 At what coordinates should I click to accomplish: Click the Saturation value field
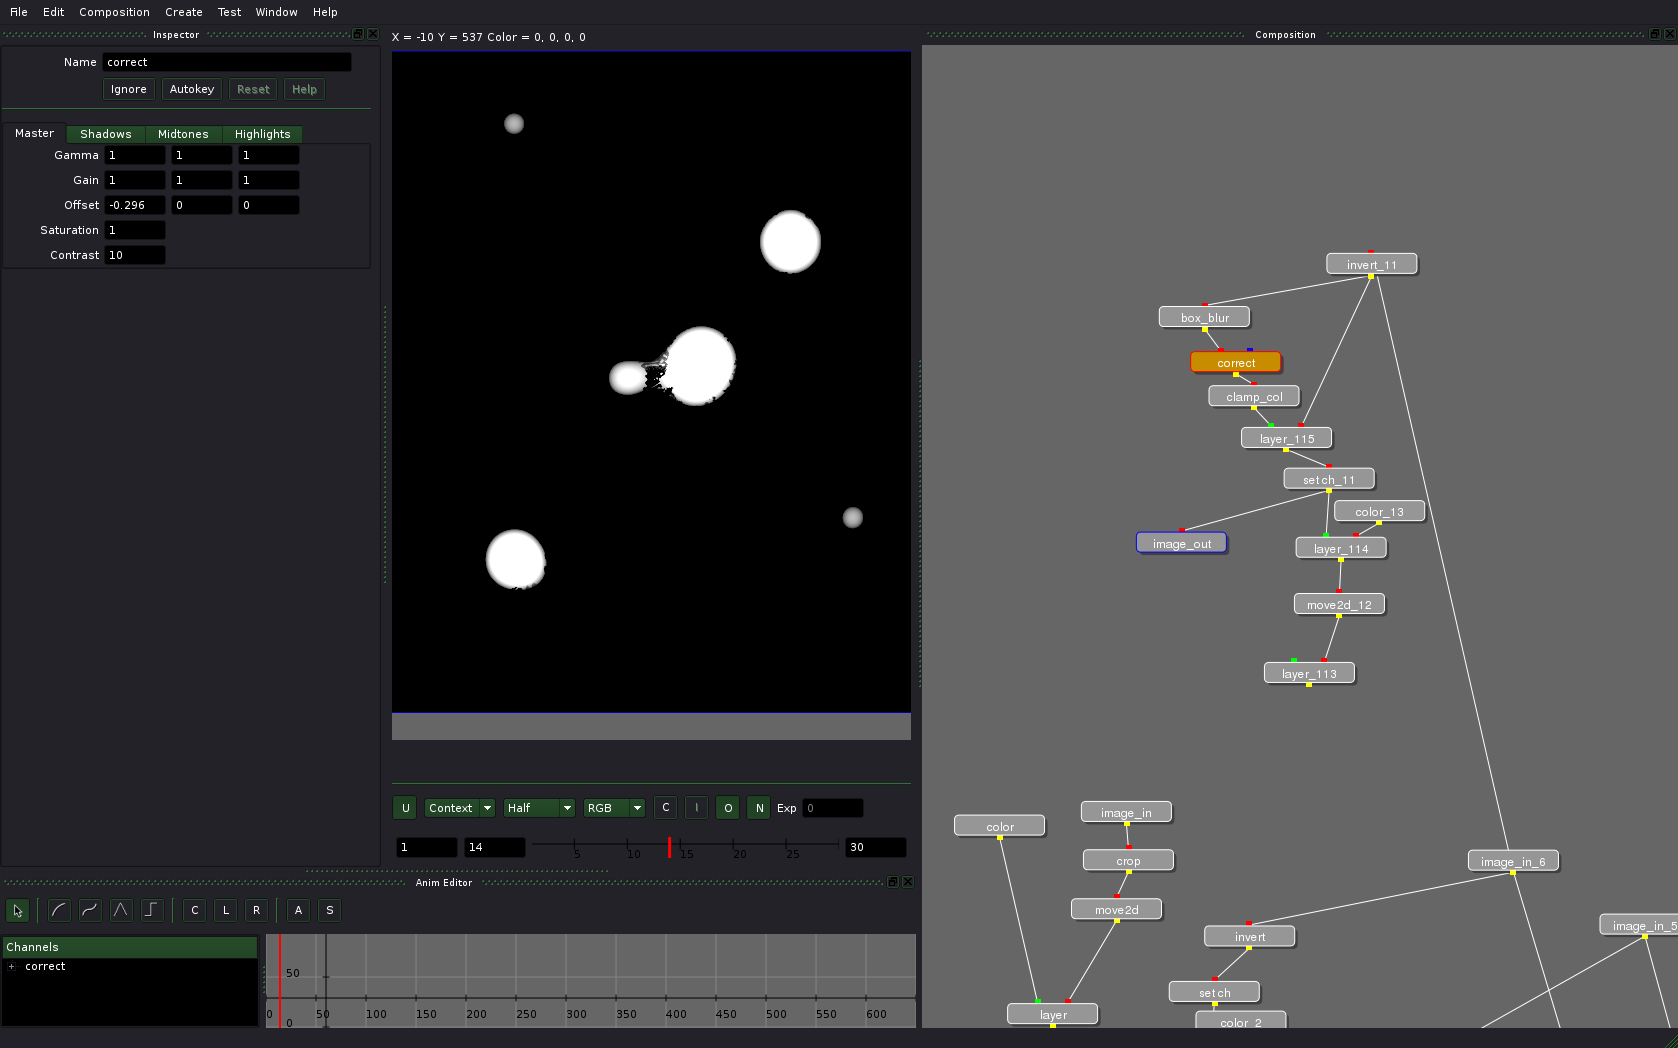[135, 230]
